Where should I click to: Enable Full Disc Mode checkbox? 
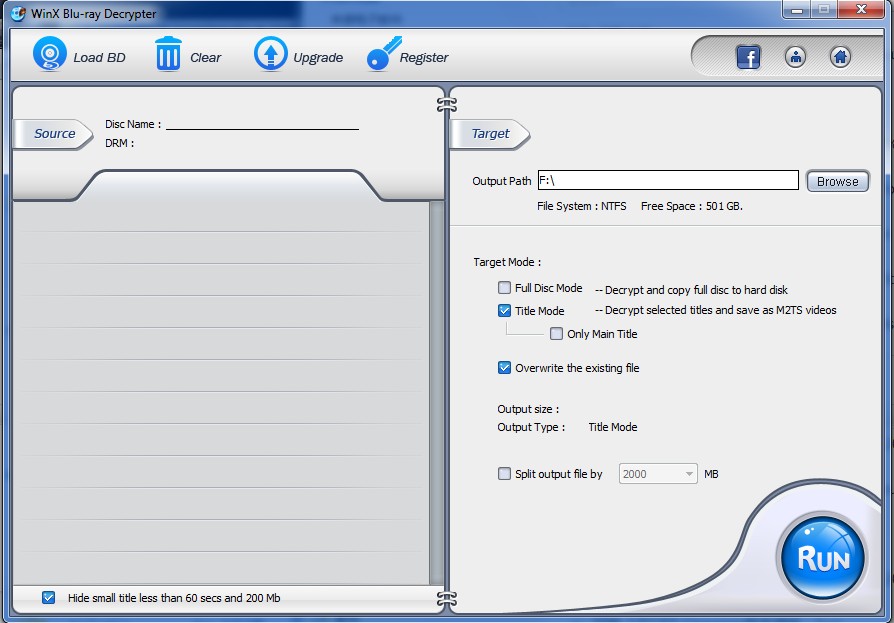pyautogui.click(x=505, y=288)
